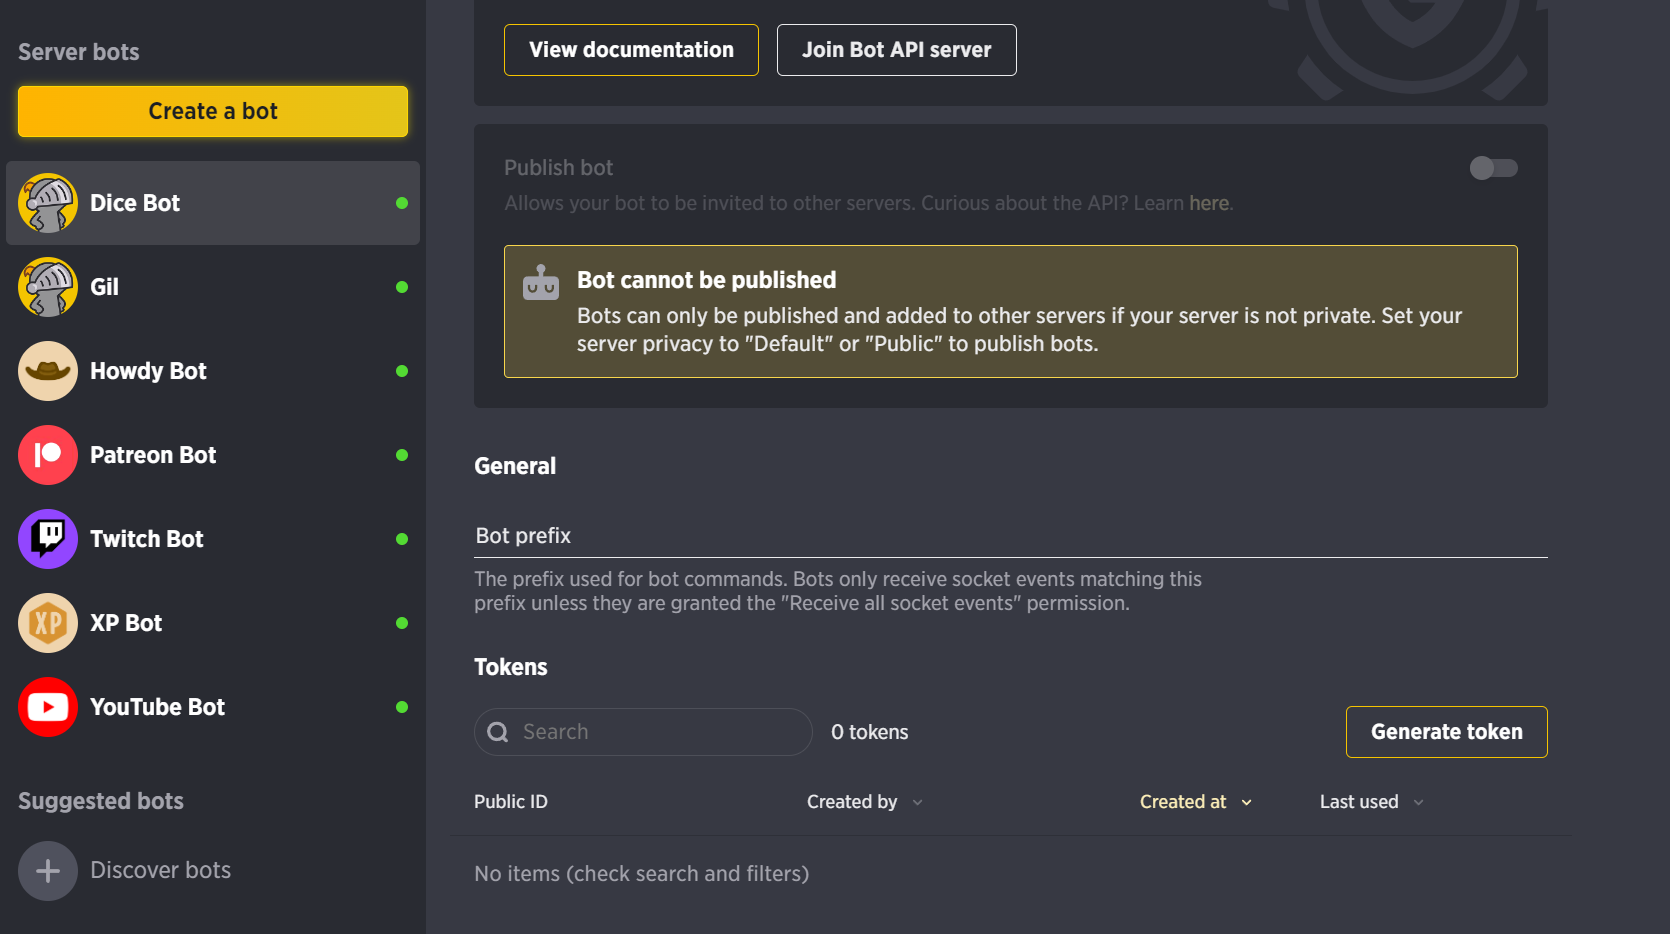
Task: Click the Gil bot avatar
Action: click(x=47, y=287)
